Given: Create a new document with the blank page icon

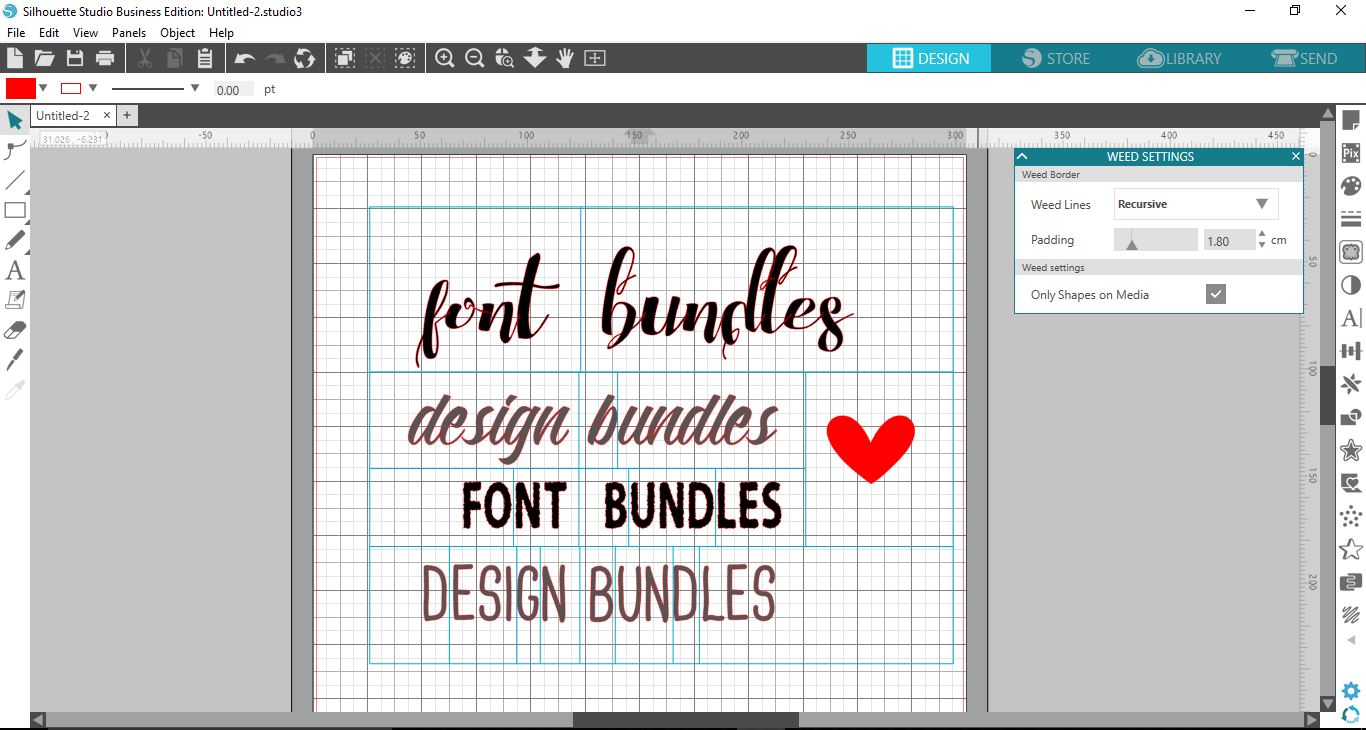Looking at the screenshot, I should tap(15, 58).
